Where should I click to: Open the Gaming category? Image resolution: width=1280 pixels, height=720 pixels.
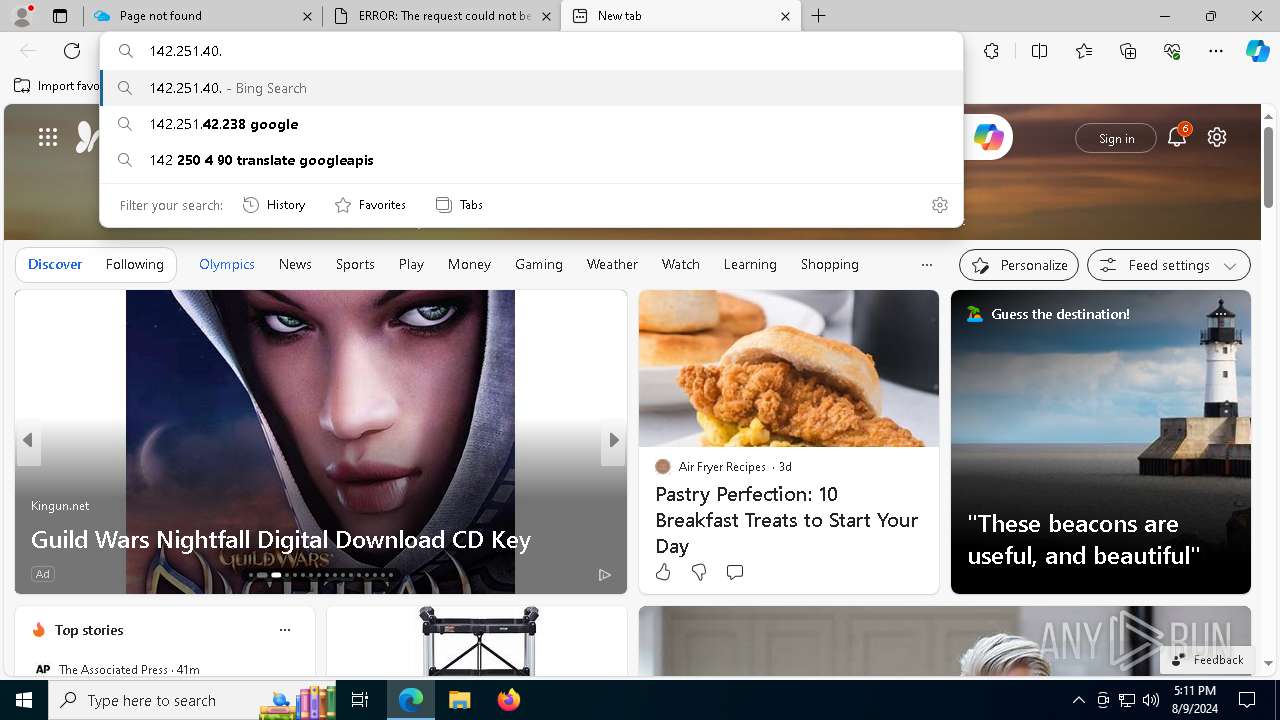coord(539,264)
